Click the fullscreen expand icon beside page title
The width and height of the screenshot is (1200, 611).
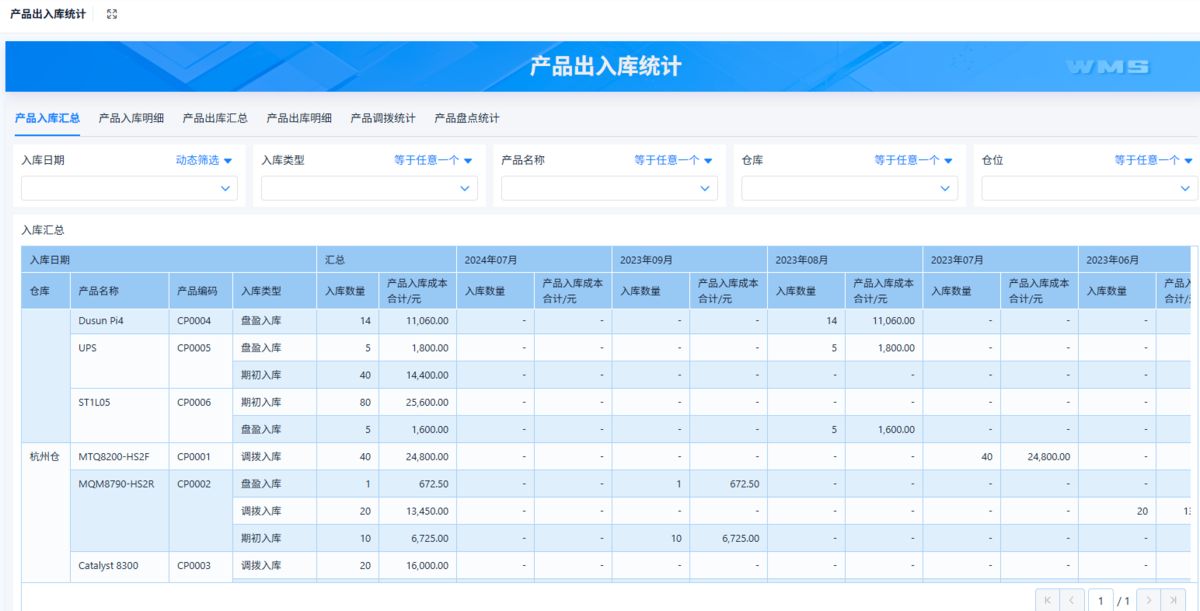112,14
